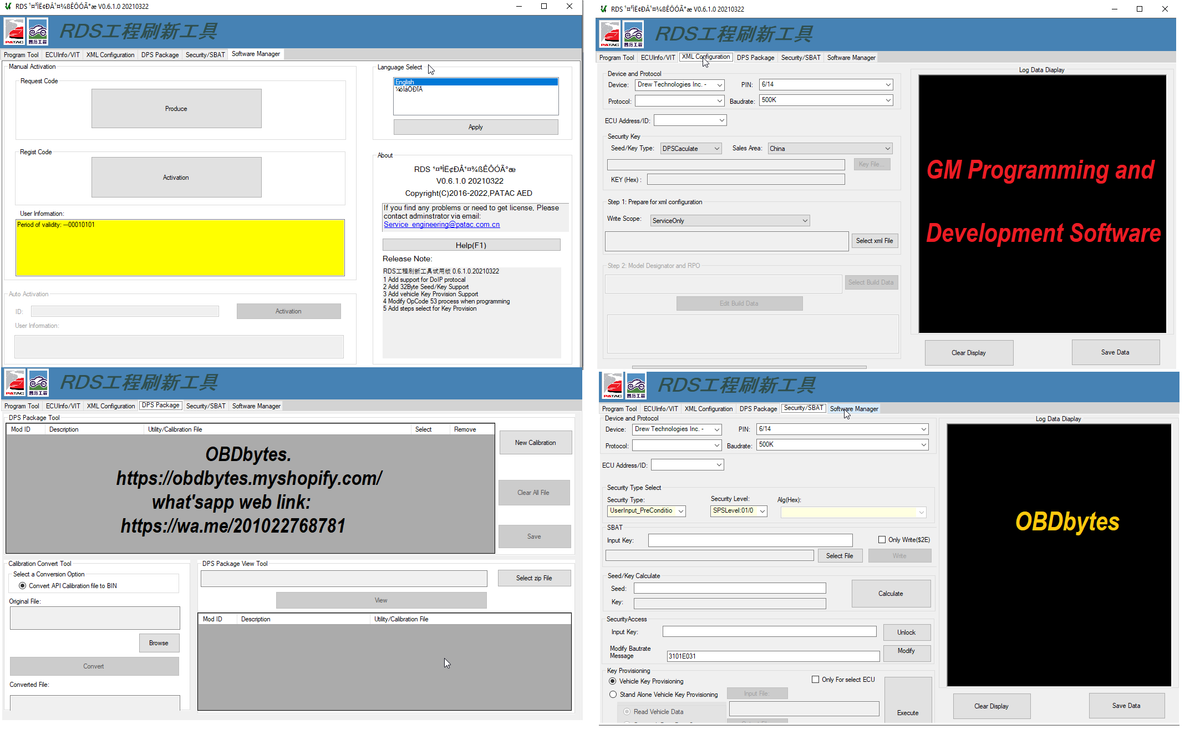Switch to the ECUInfo/VIT tab
This screenshot has height=729, width=1200.
click(x=61, y=54)
